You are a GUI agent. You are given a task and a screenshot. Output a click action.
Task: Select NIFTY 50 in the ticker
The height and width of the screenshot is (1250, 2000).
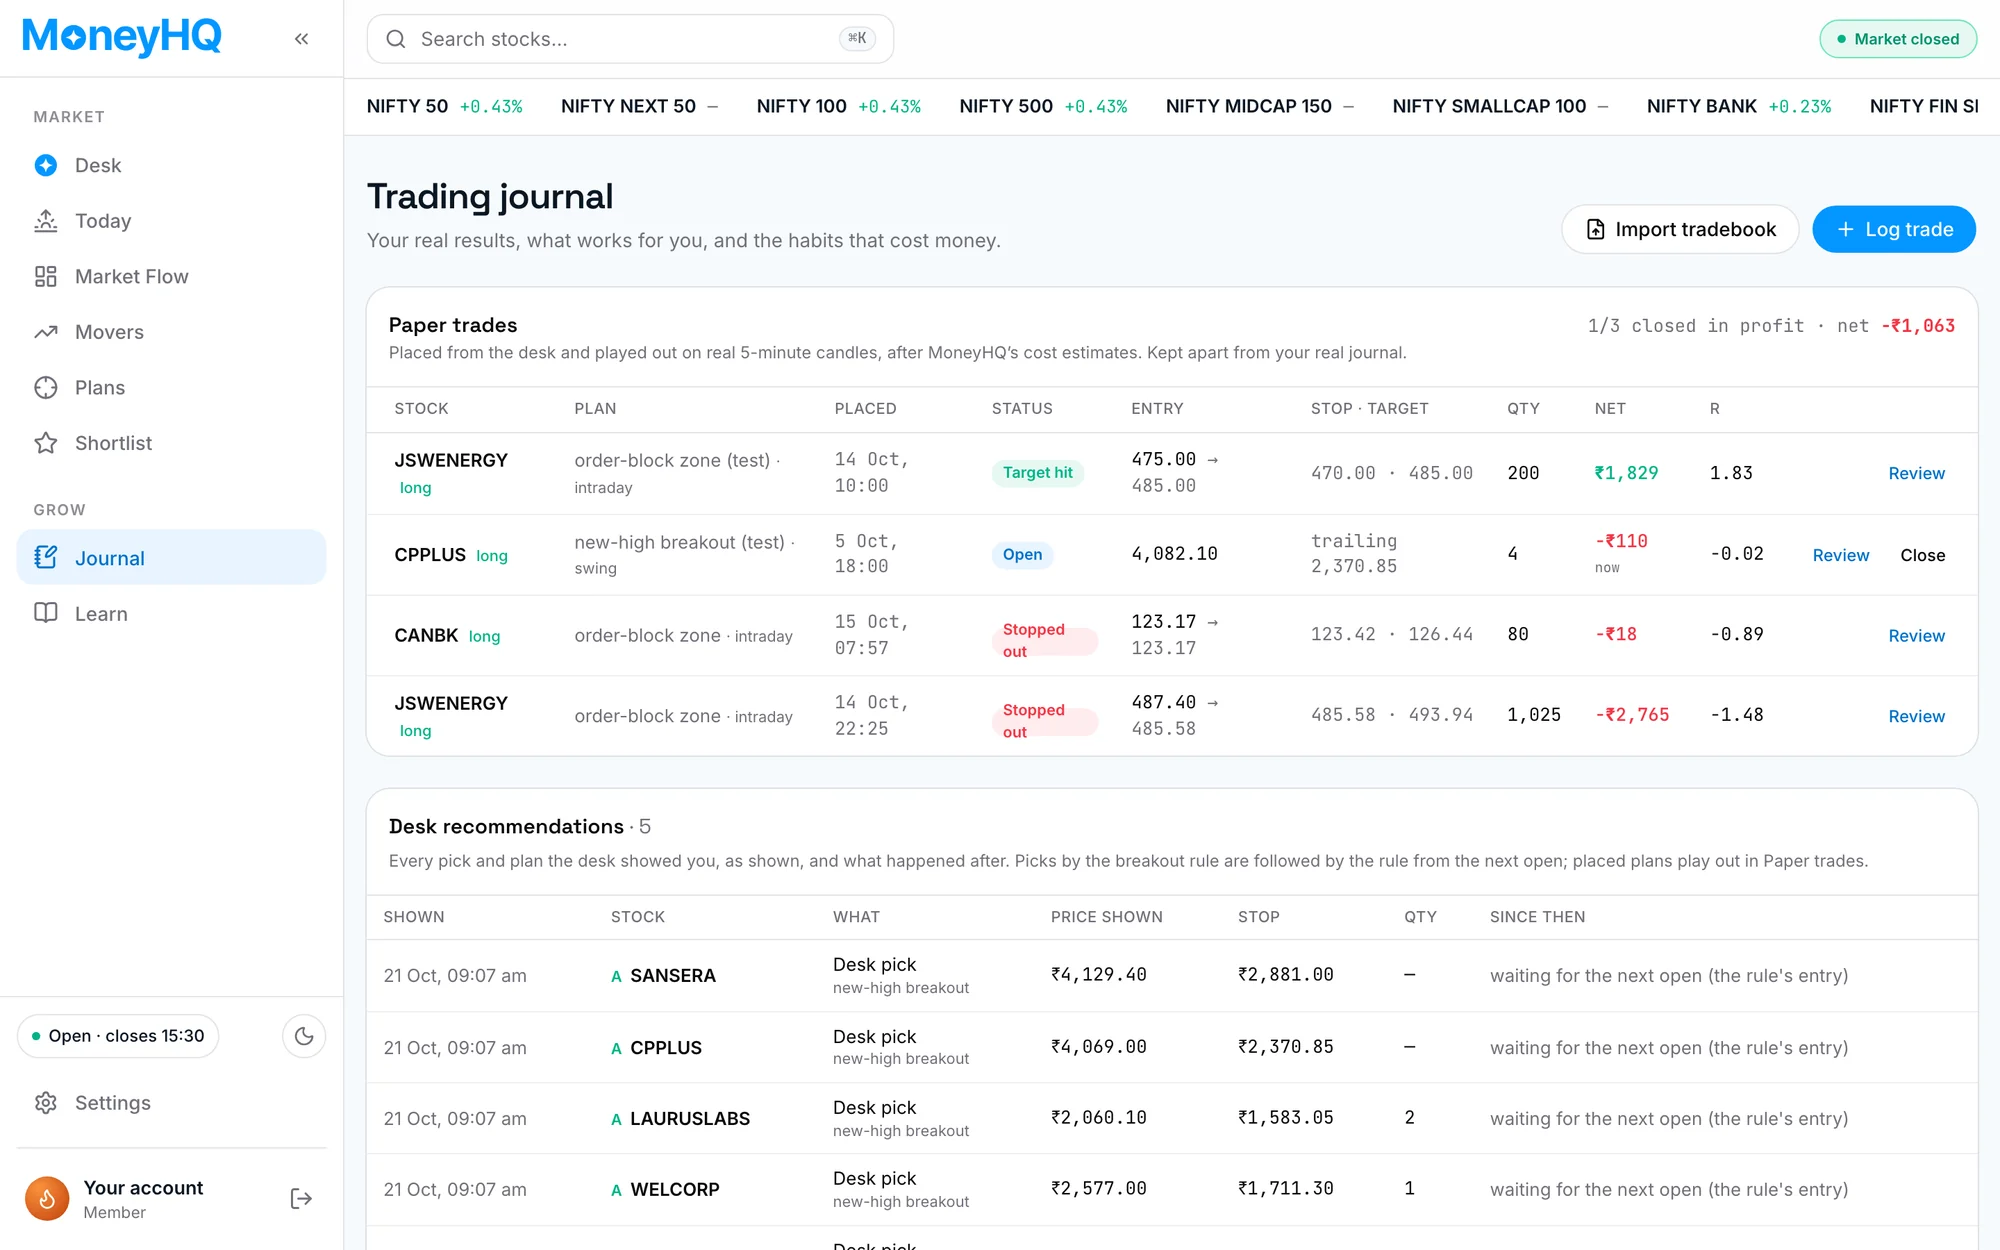pos(444,106)
